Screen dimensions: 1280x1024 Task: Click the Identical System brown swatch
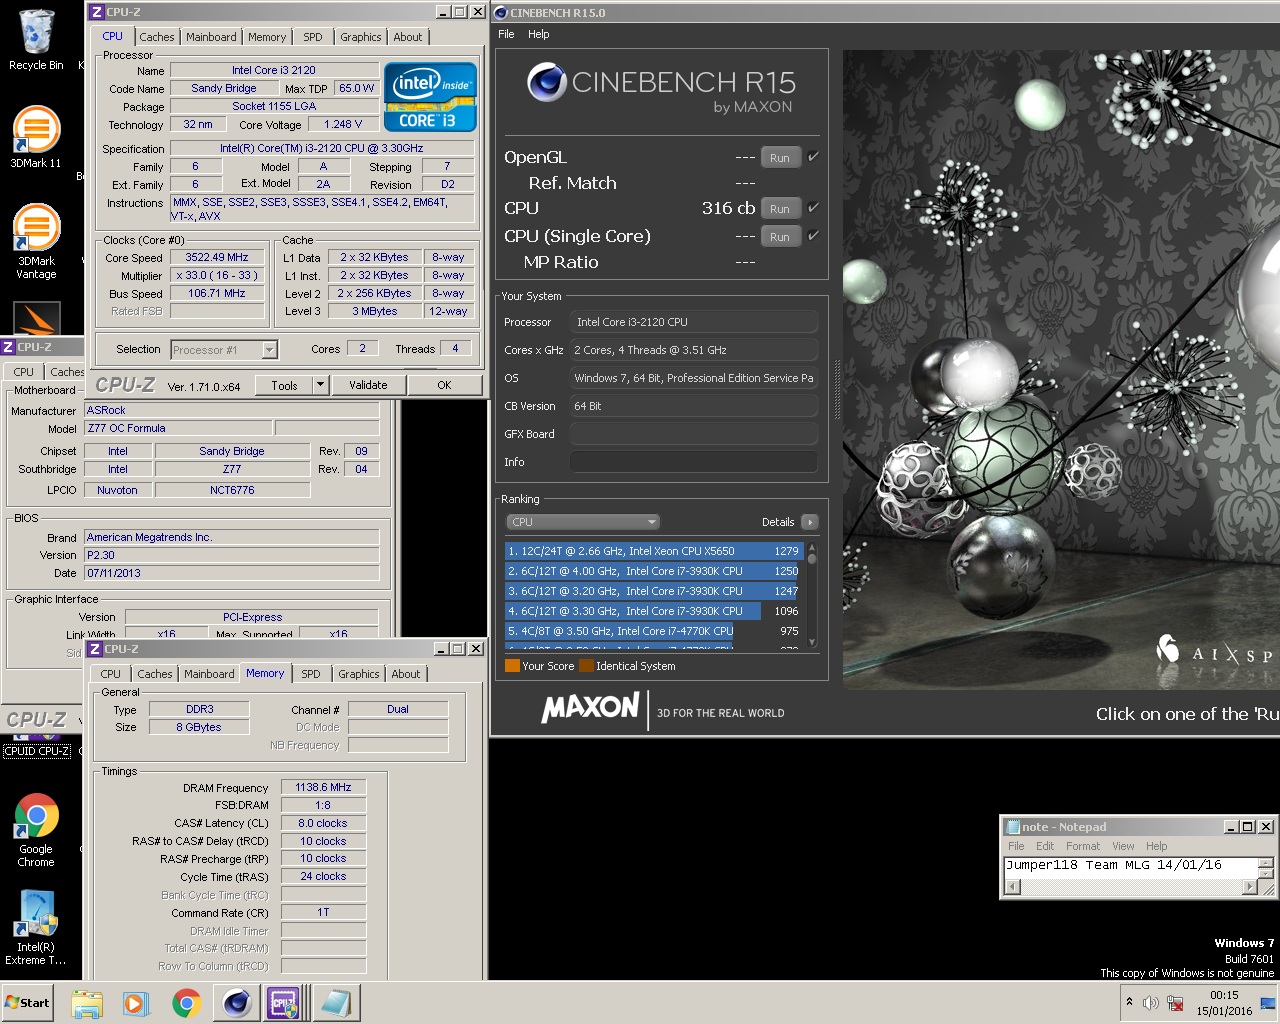[x=586, y=666]
